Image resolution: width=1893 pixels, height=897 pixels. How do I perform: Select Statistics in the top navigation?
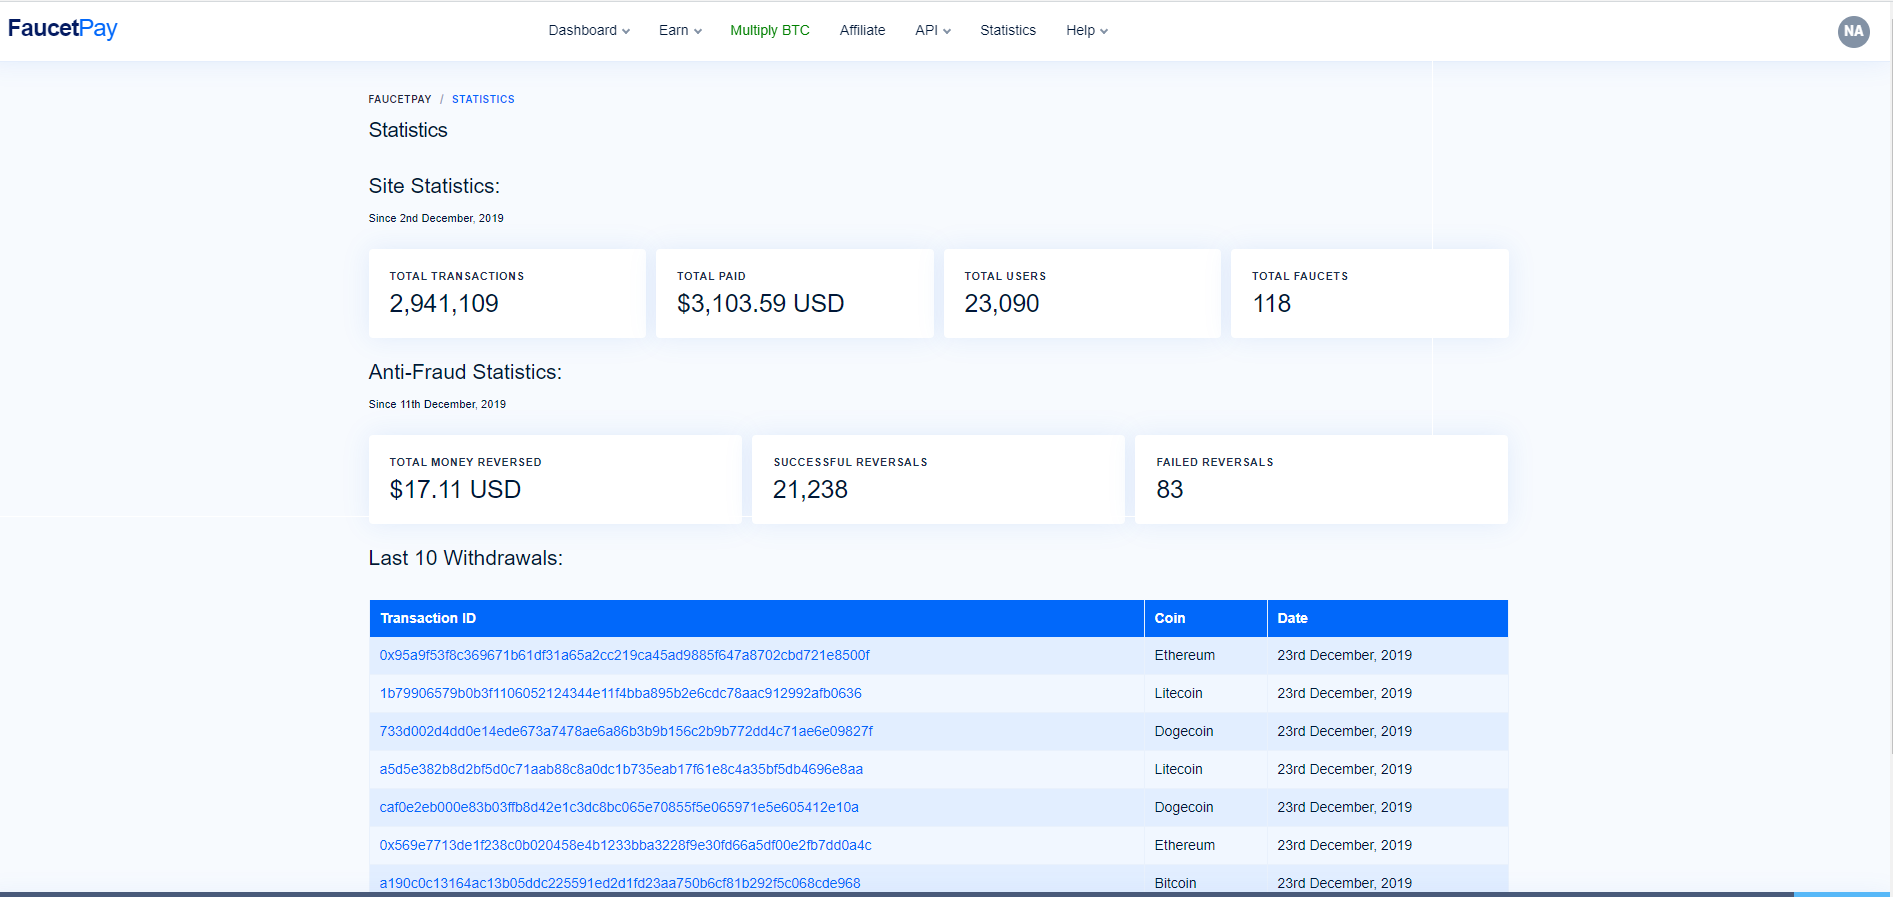(x=1007, y=31)
